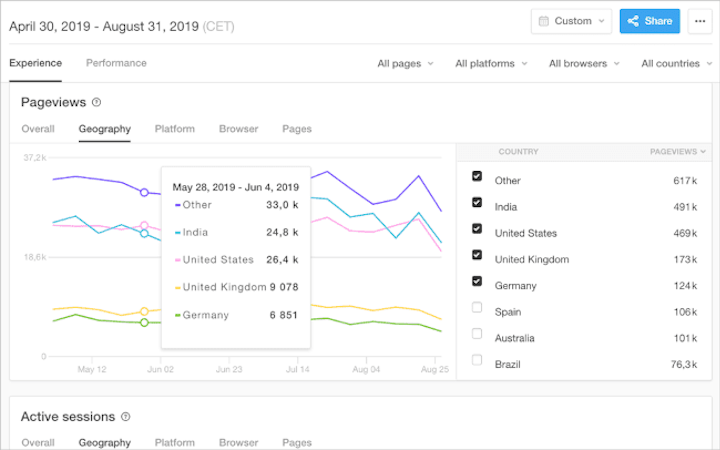Sort by the Pageviews column arrow
720x450 pixels.
coord(703,152)
